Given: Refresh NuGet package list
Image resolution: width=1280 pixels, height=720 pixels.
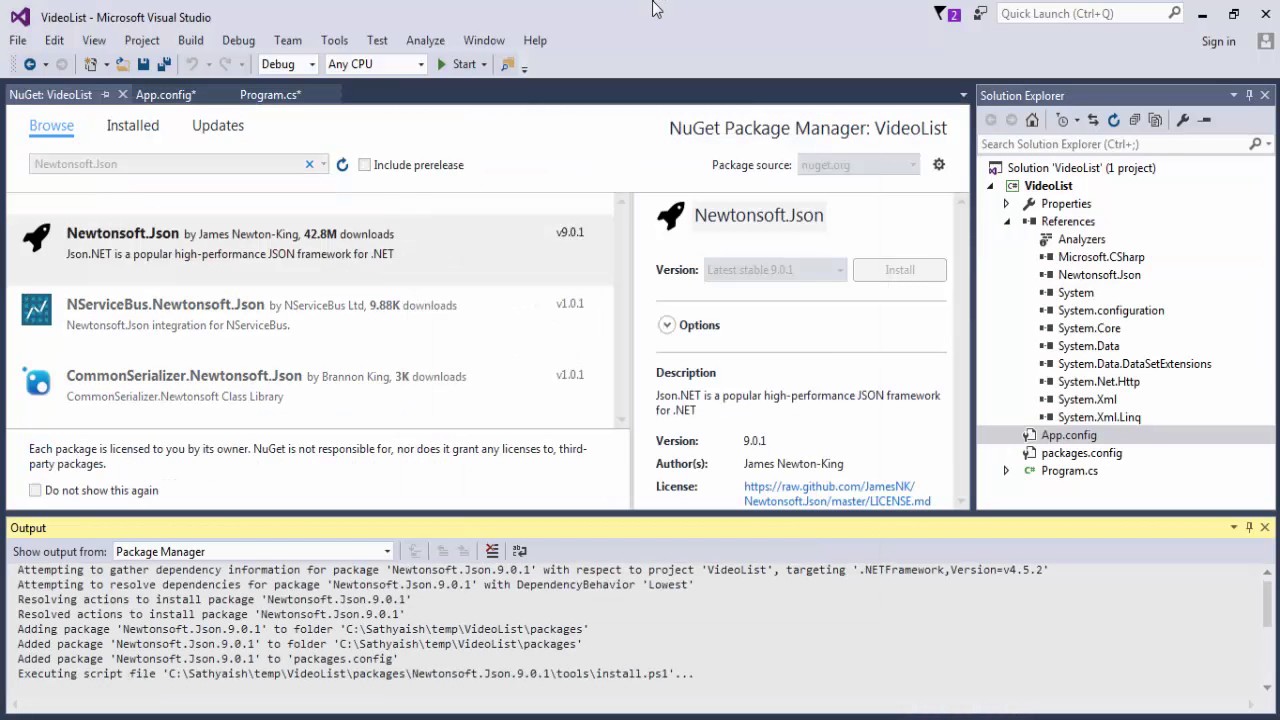Looking at the screenshot, I should click(342, 165).
